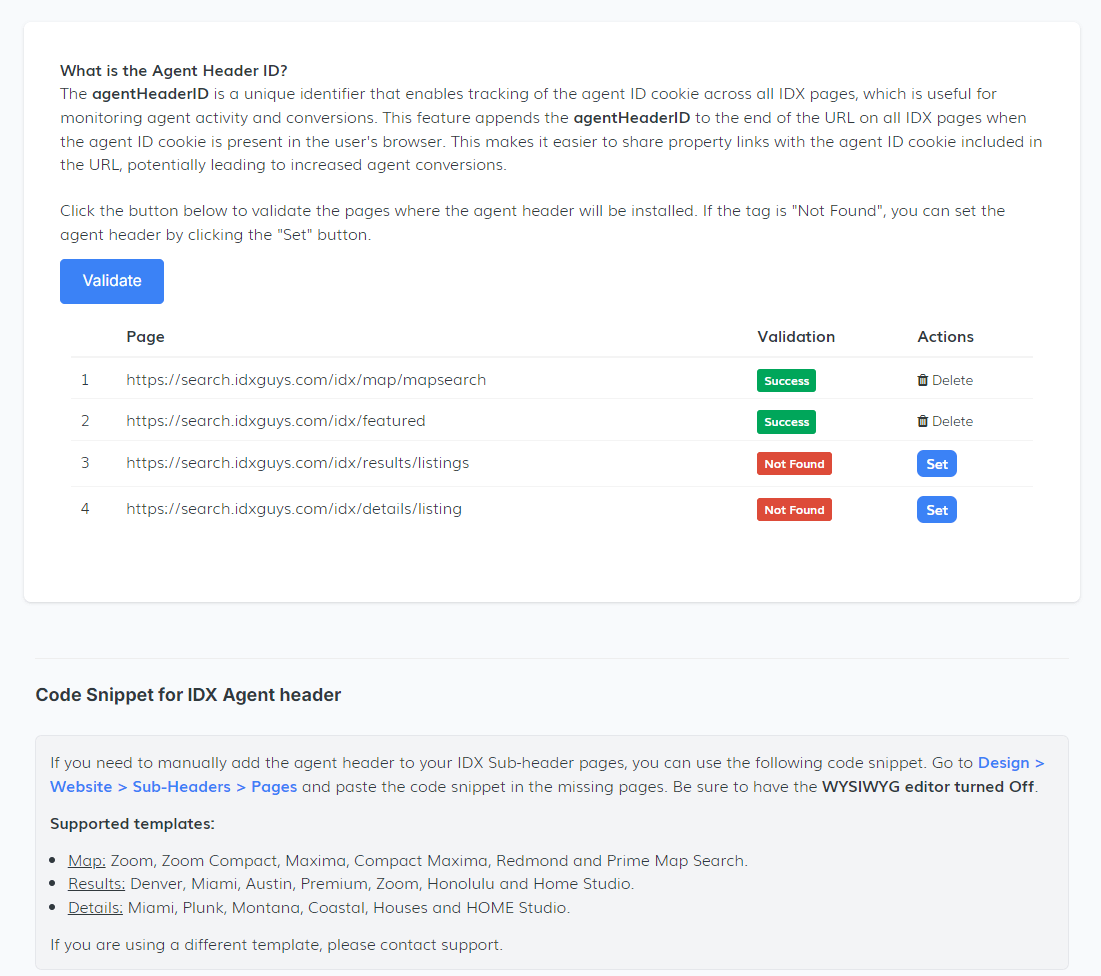The image size is (1101, 976).
Task: Click Not Found badge for results/listings
Action: (x=794, y=464)
